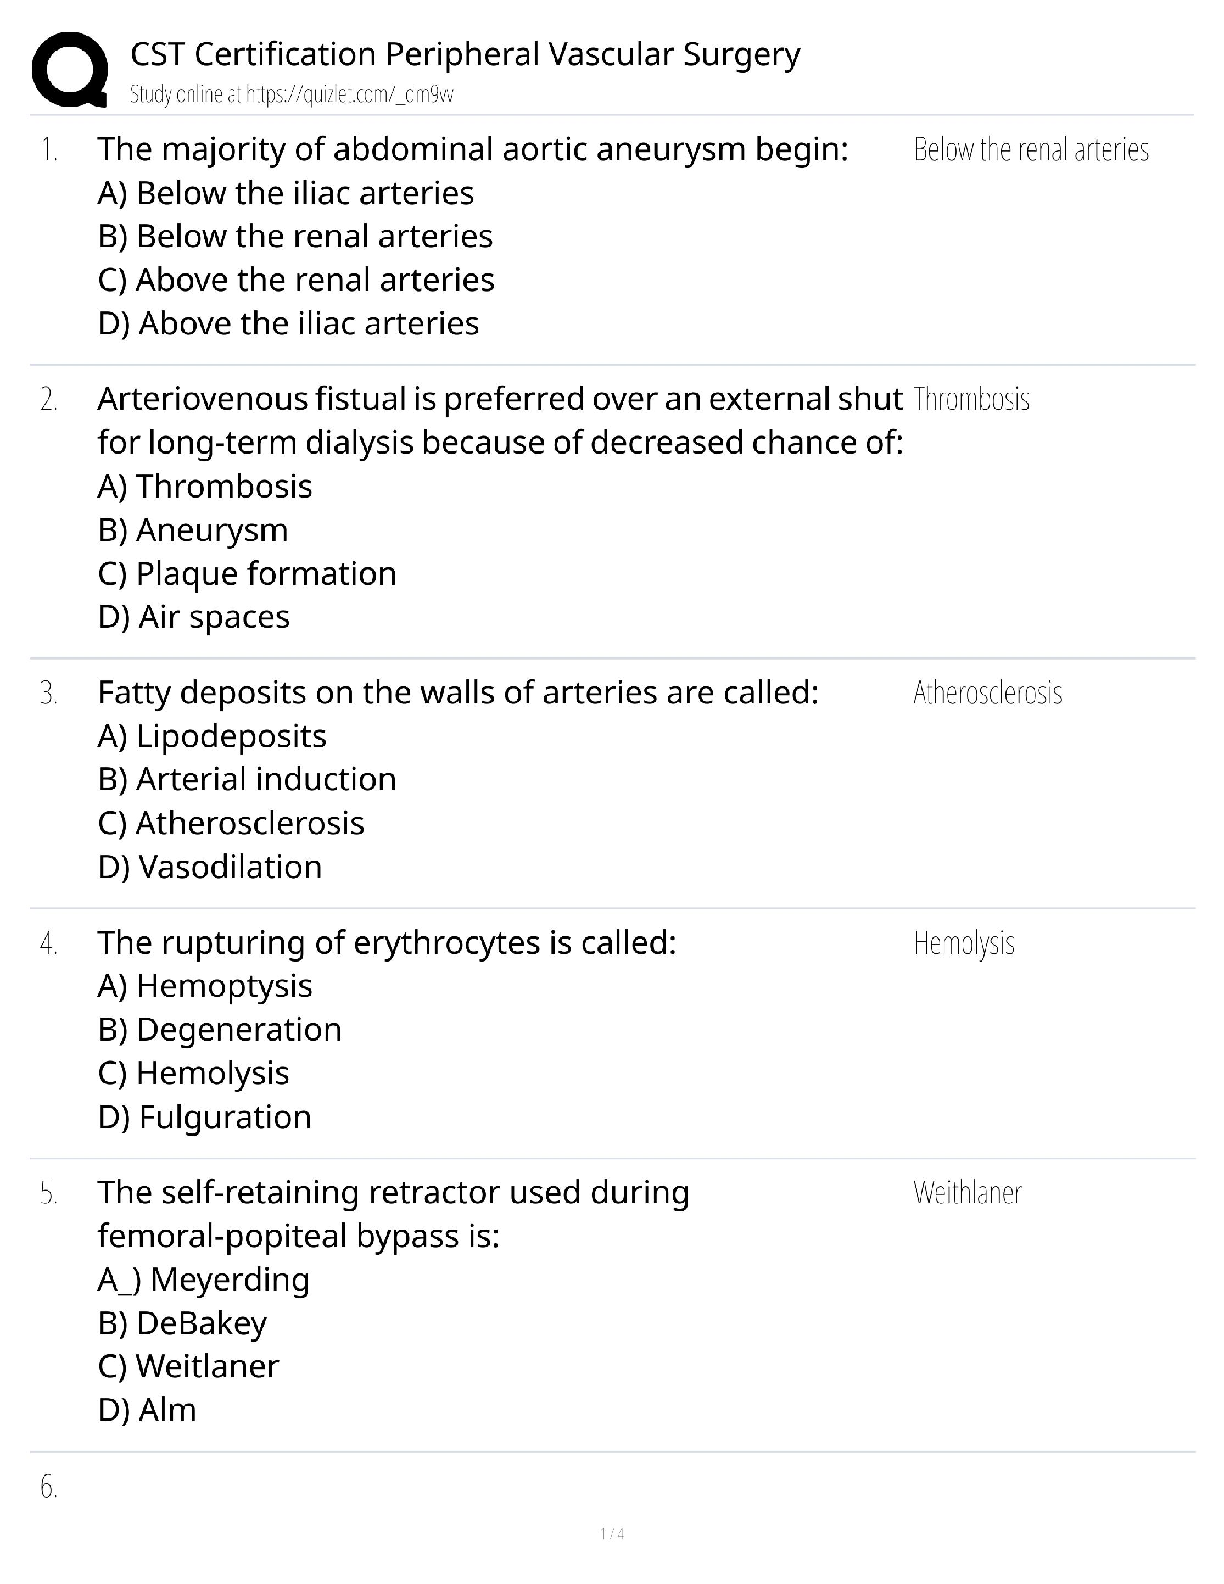Choose option A) Hemoptysis
1224x1584 pixels.
point(205,986)
